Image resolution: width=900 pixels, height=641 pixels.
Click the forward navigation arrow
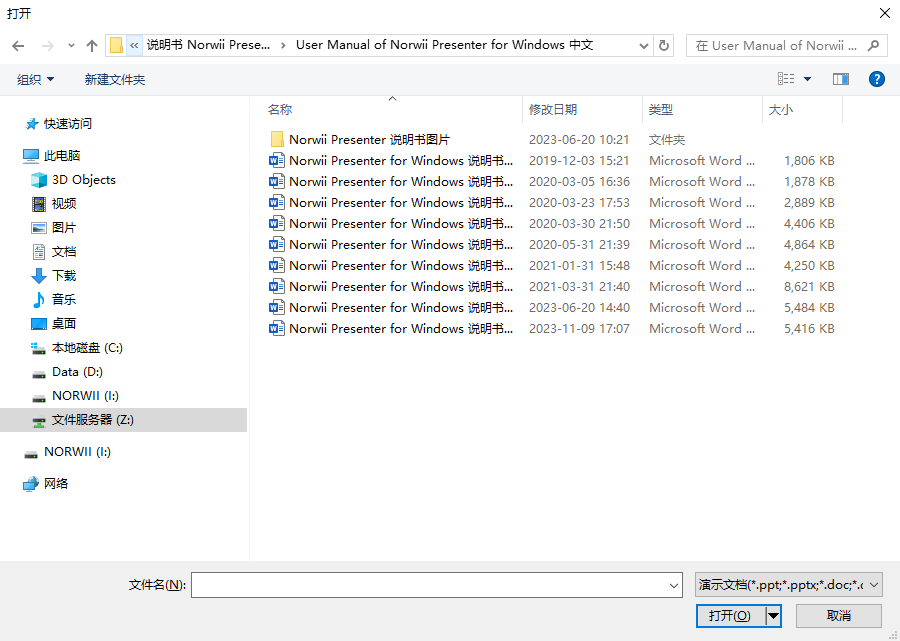[48, 46]
